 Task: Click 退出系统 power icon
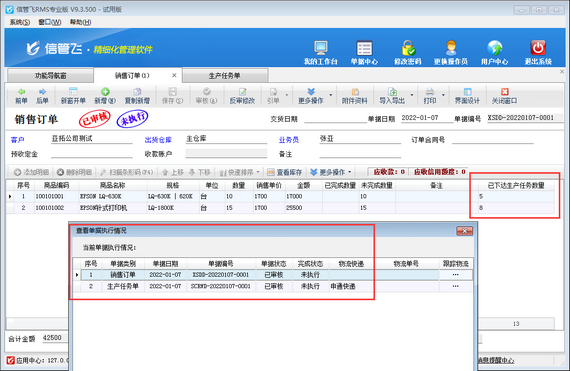[538, 48]
